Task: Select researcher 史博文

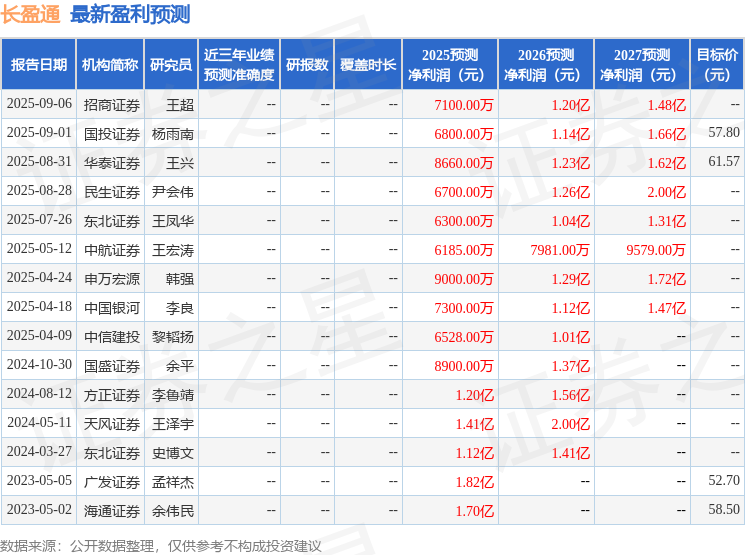Action: click(172, 453)
